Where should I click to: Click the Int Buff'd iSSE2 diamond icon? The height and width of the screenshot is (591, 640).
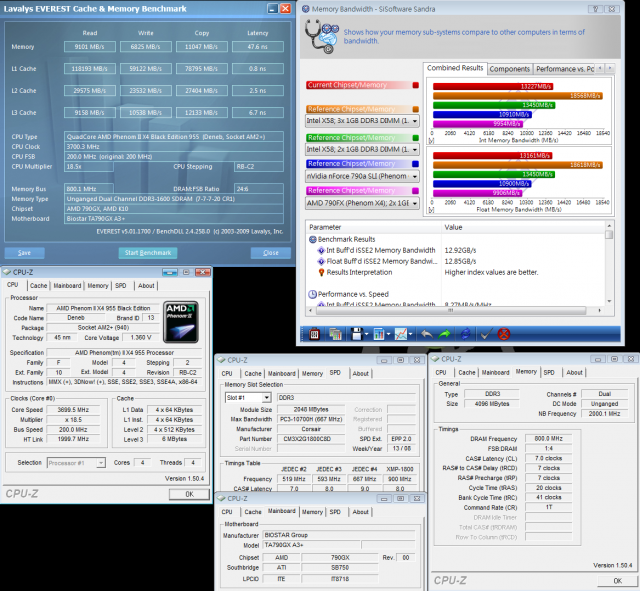tap(321, 250)
